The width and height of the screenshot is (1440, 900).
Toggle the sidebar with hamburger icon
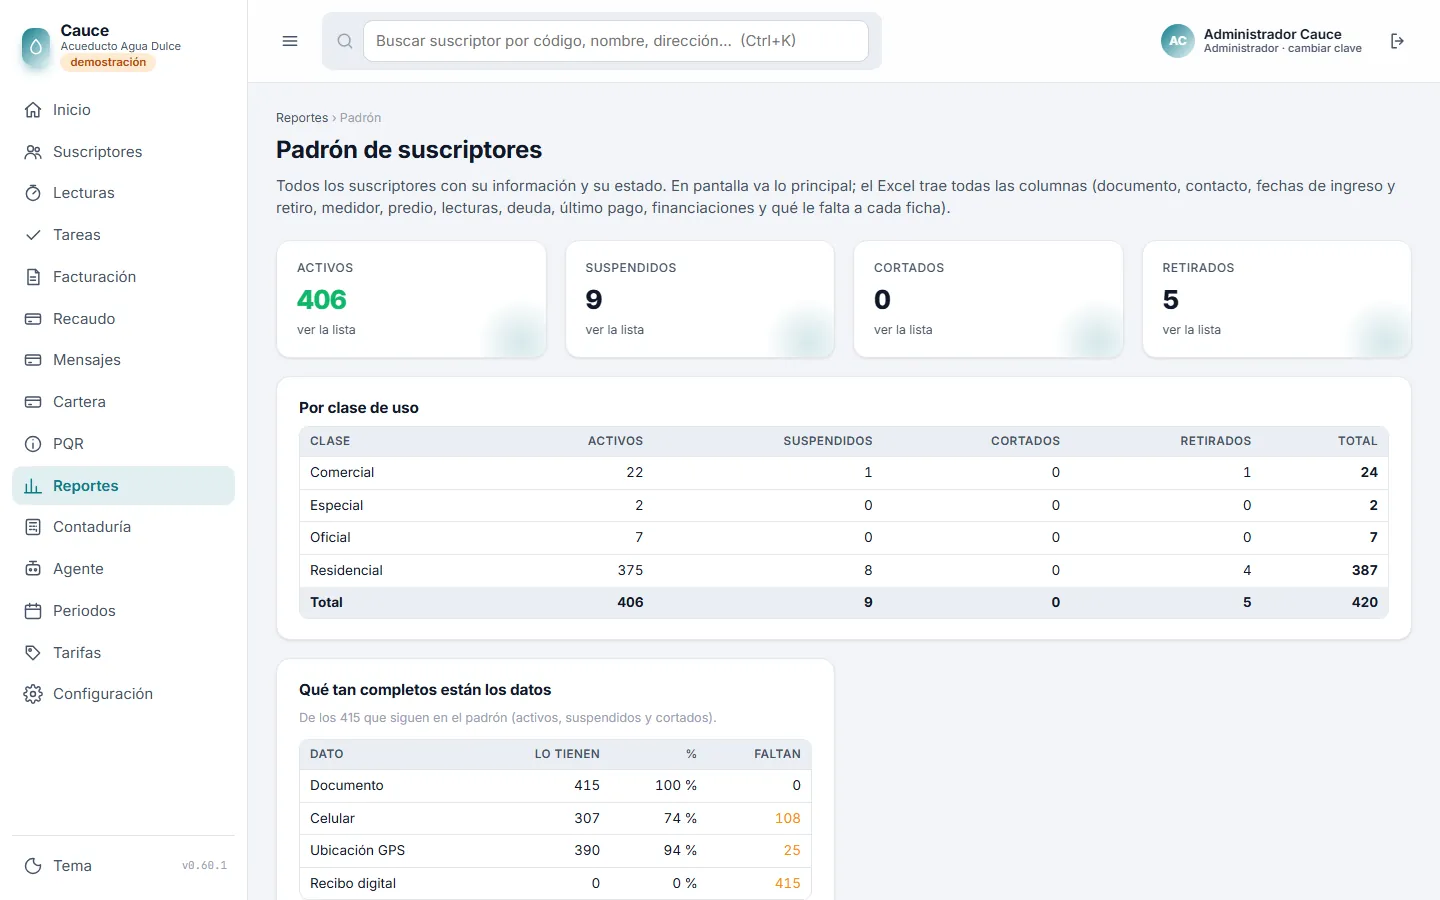click(x=290, y=41)
